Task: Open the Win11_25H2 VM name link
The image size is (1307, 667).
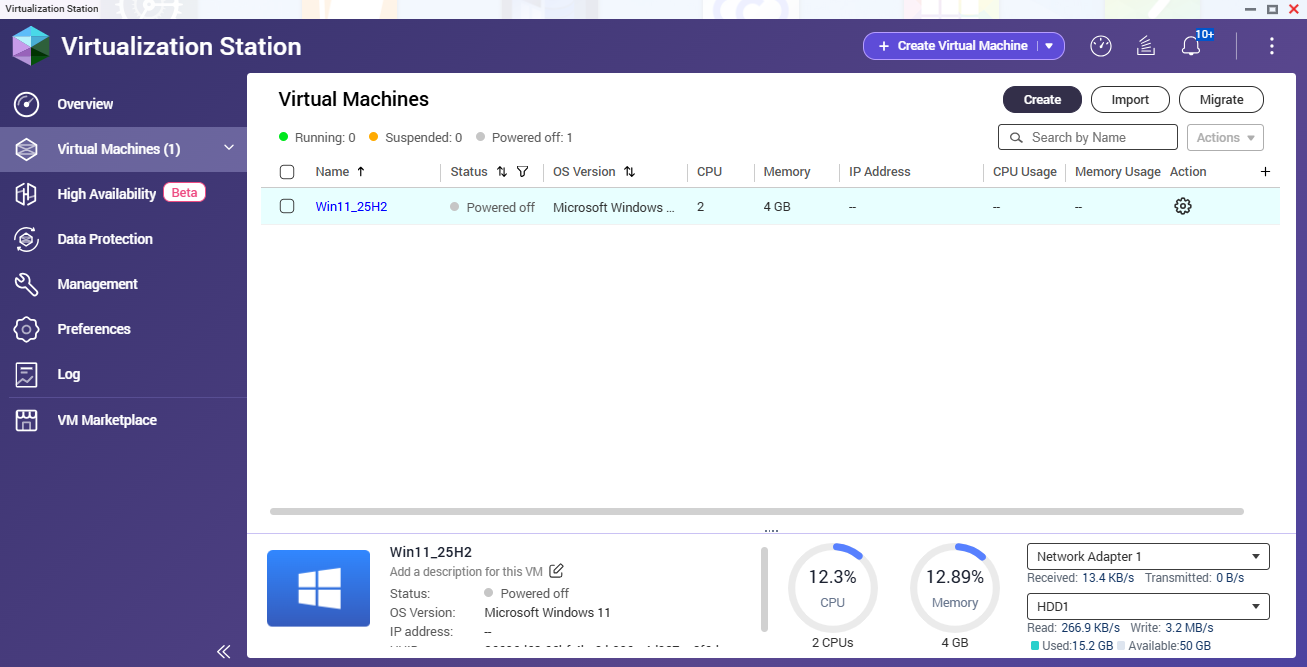Action: click(x=351, y=207)
